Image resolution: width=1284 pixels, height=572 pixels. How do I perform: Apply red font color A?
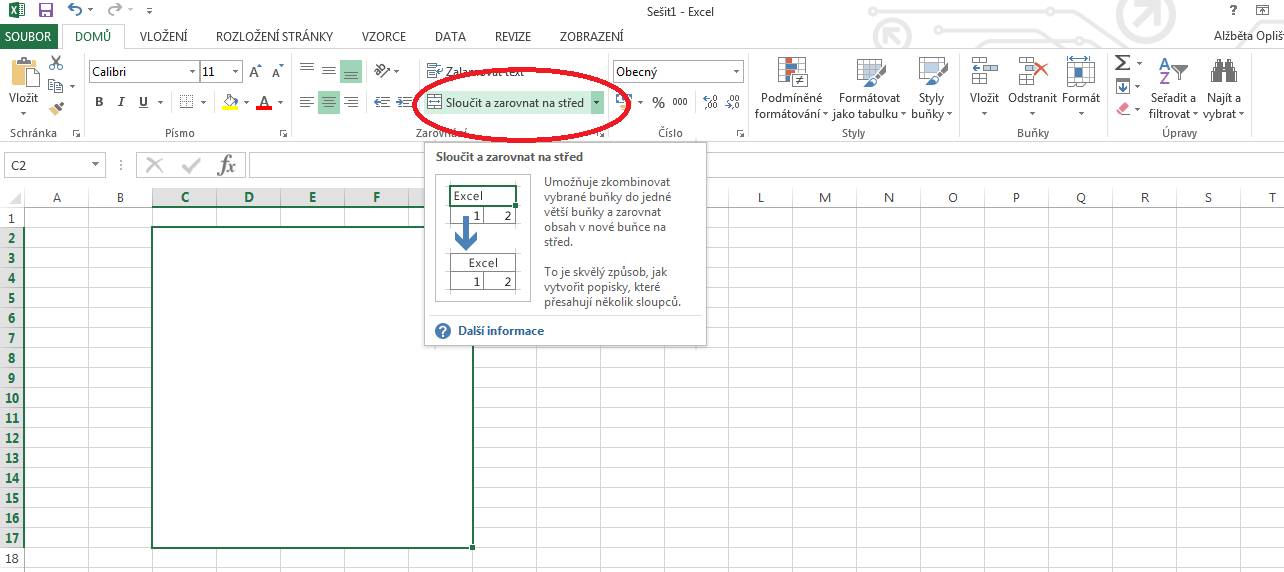click(265, 102)
